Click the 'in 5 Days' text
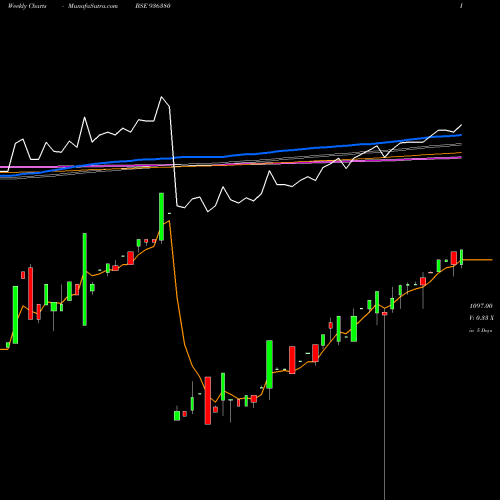 (x=480, y=331)
